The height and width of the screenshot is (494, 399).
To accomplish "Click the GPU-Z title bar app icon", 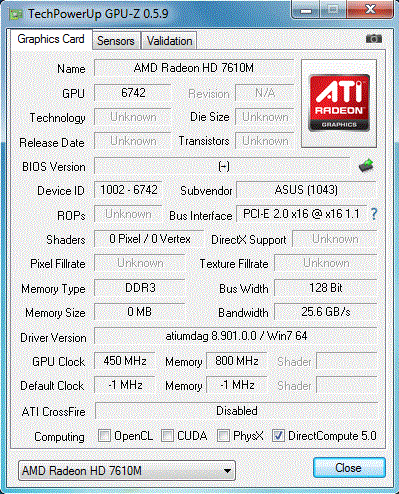I will click(x=15, y=14).
